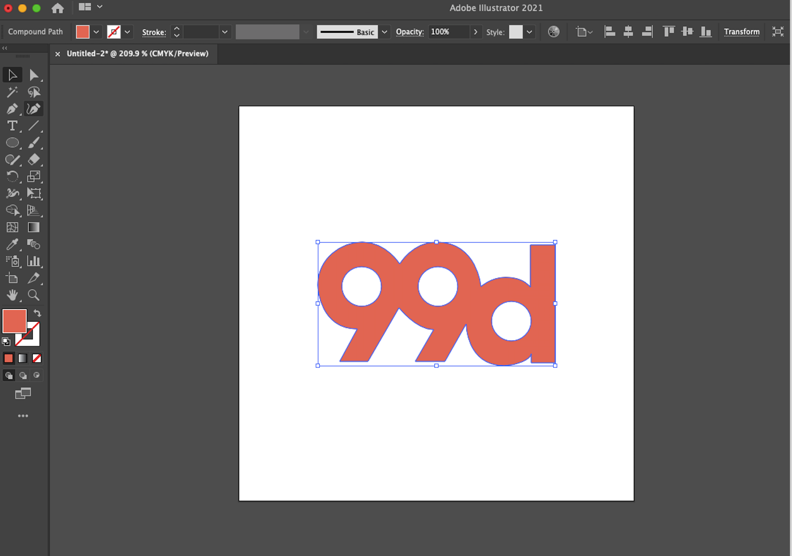Click the Home icon in title bar

click(57, 8)
